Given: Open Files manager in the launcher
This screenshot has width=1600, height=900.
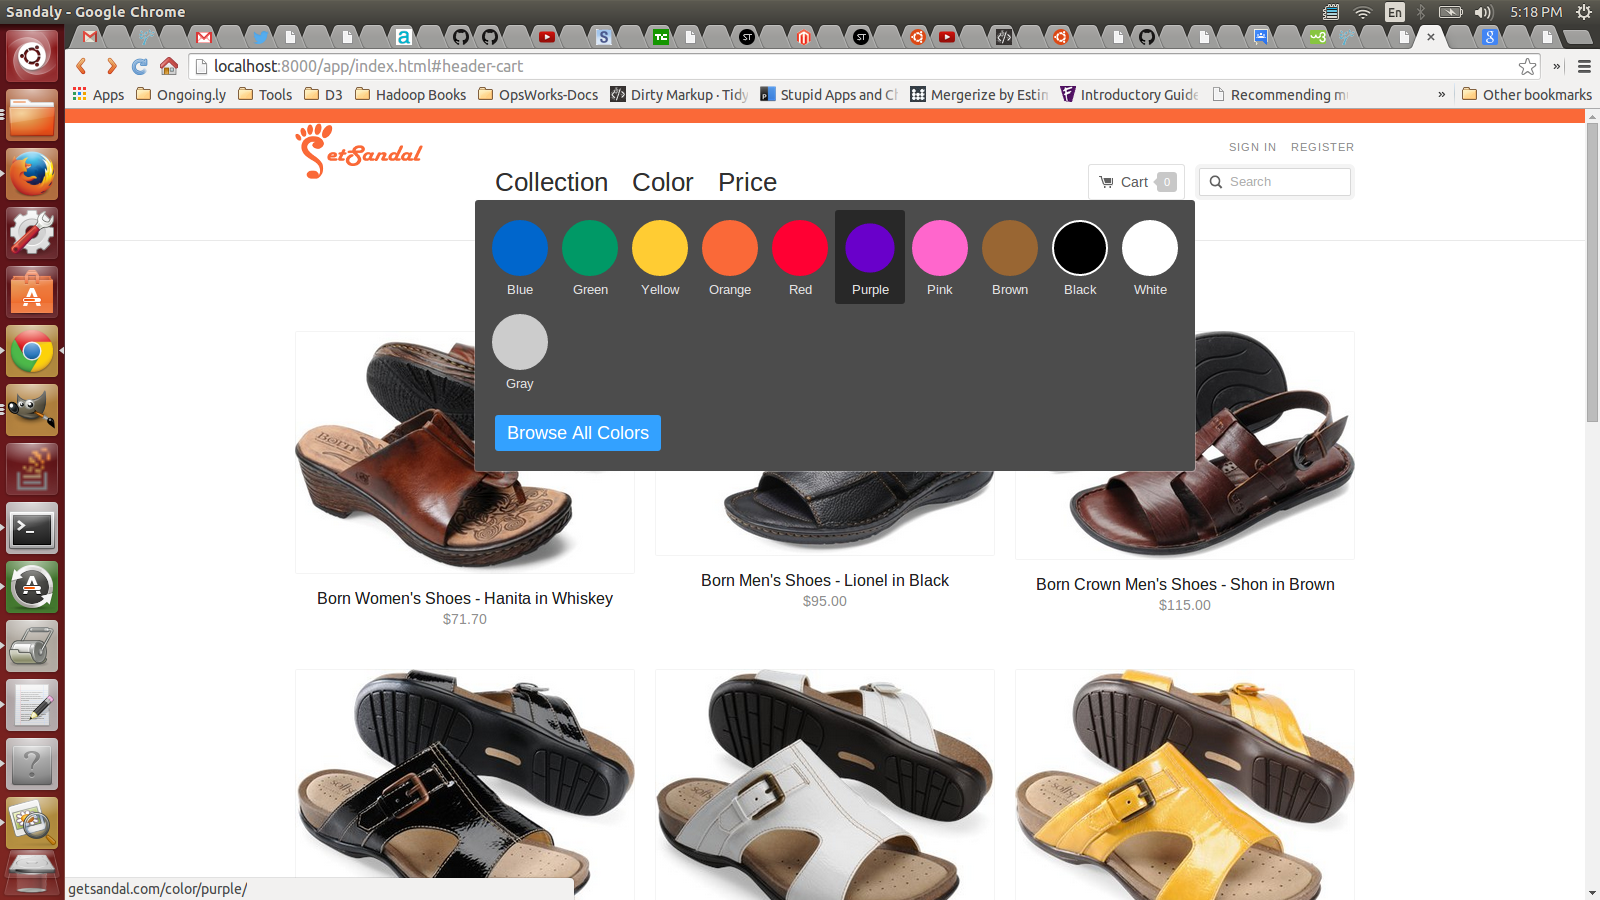Looking at the screenshot, I should [32, 115].
